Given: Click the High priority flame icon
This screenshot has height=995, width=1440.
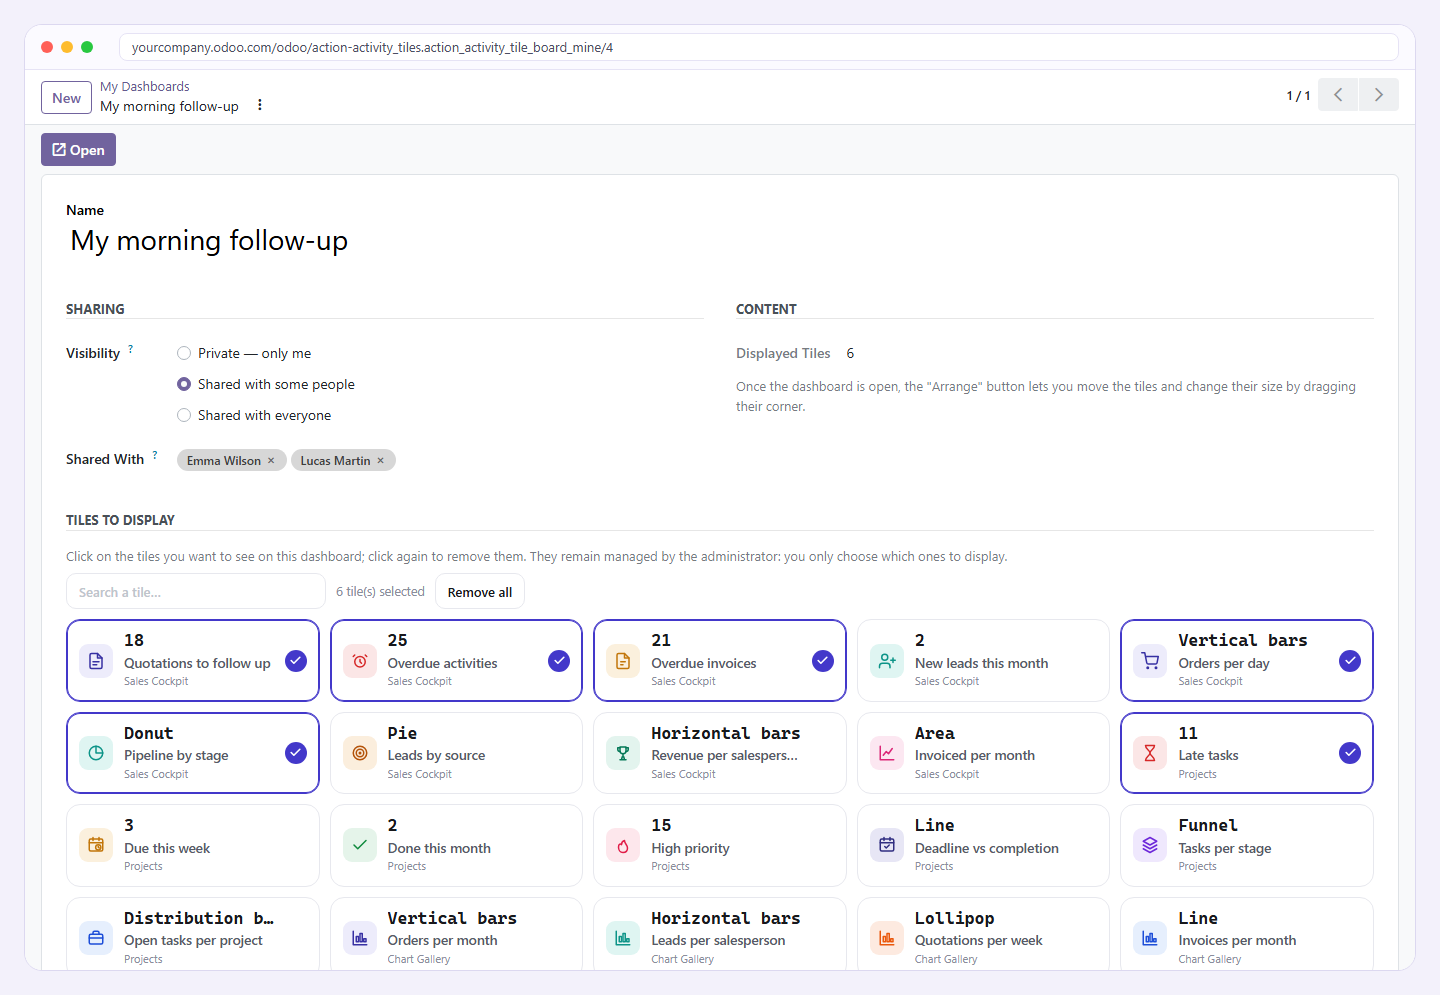Looking at the screenshot, I should pos(623,845).
